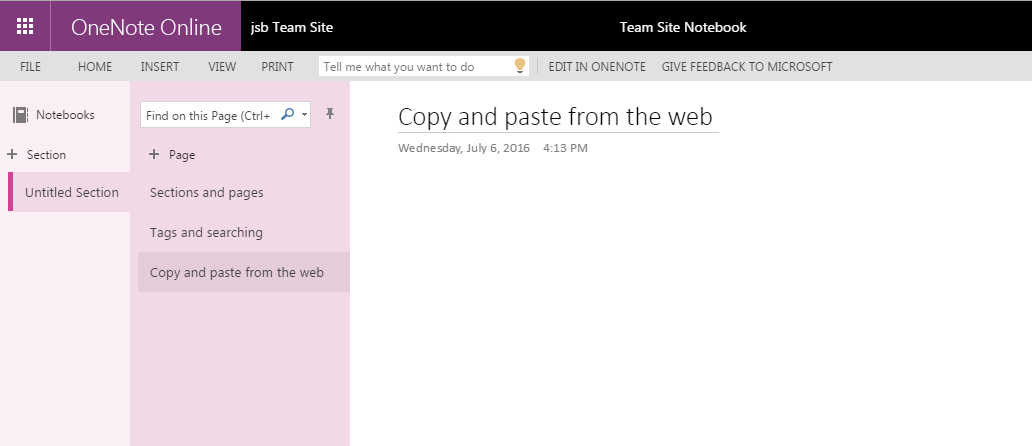This screenshot has height=446, width=1032.
Task: Open the search scope dropdown arrow
Action: (304, 115)
